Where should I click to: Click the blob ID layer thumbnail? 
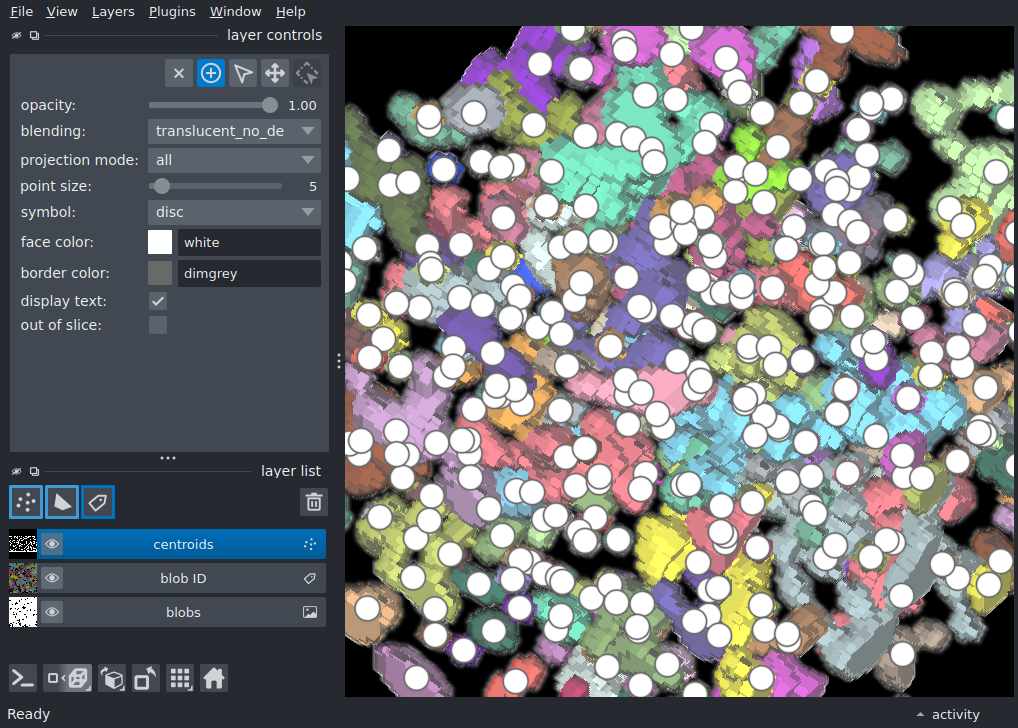coord(23,578)
